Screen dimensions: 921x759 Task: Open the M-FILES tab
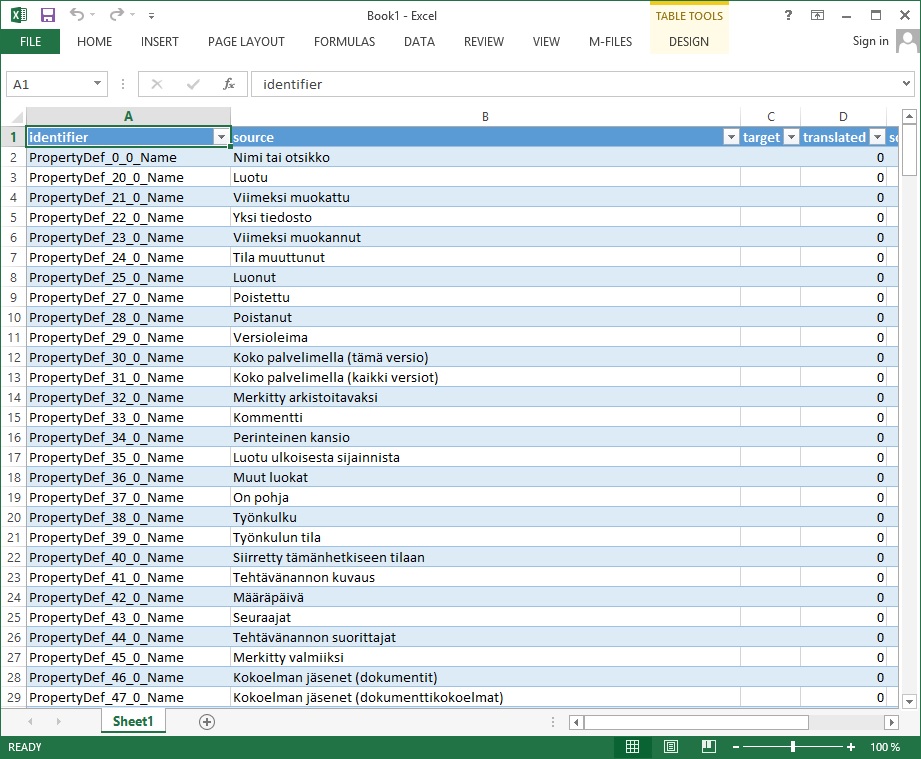pos(610,42)
